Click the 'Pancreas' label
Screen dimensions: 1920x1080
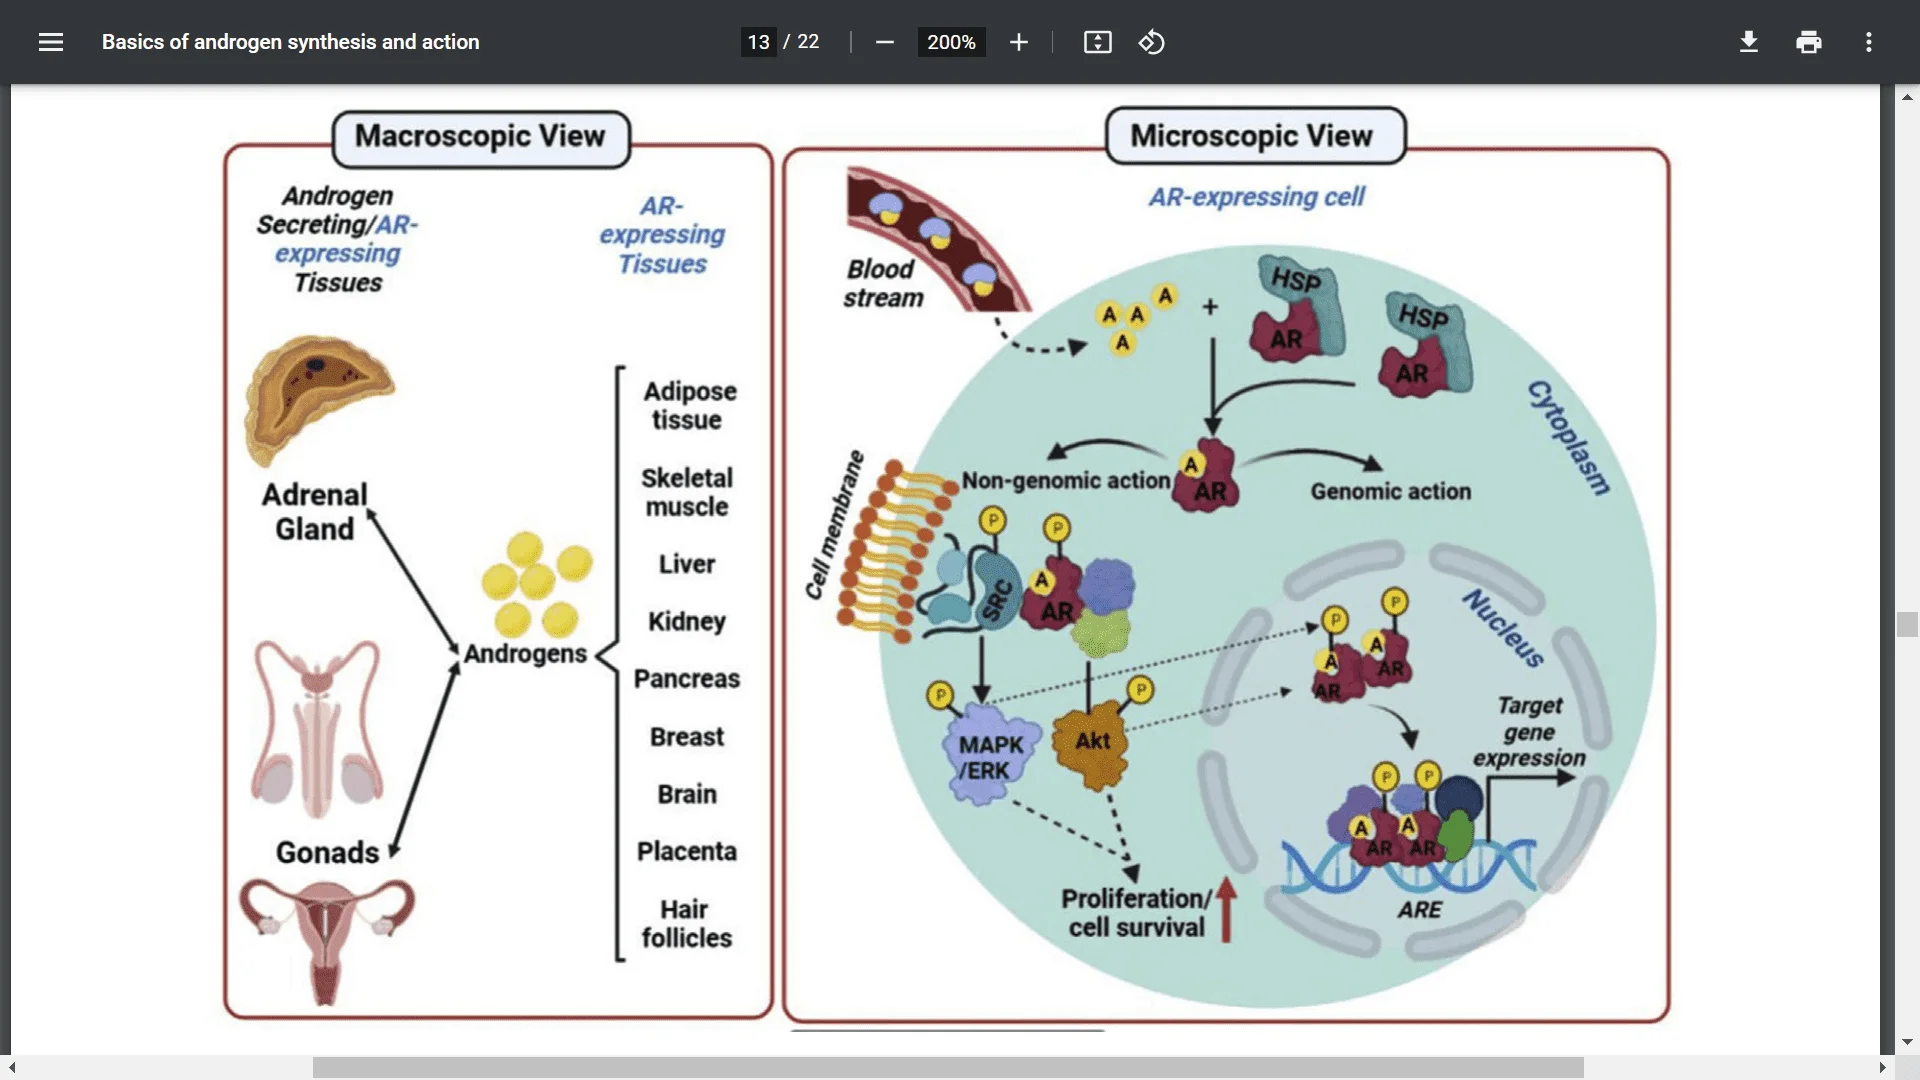tap(687, 679)
